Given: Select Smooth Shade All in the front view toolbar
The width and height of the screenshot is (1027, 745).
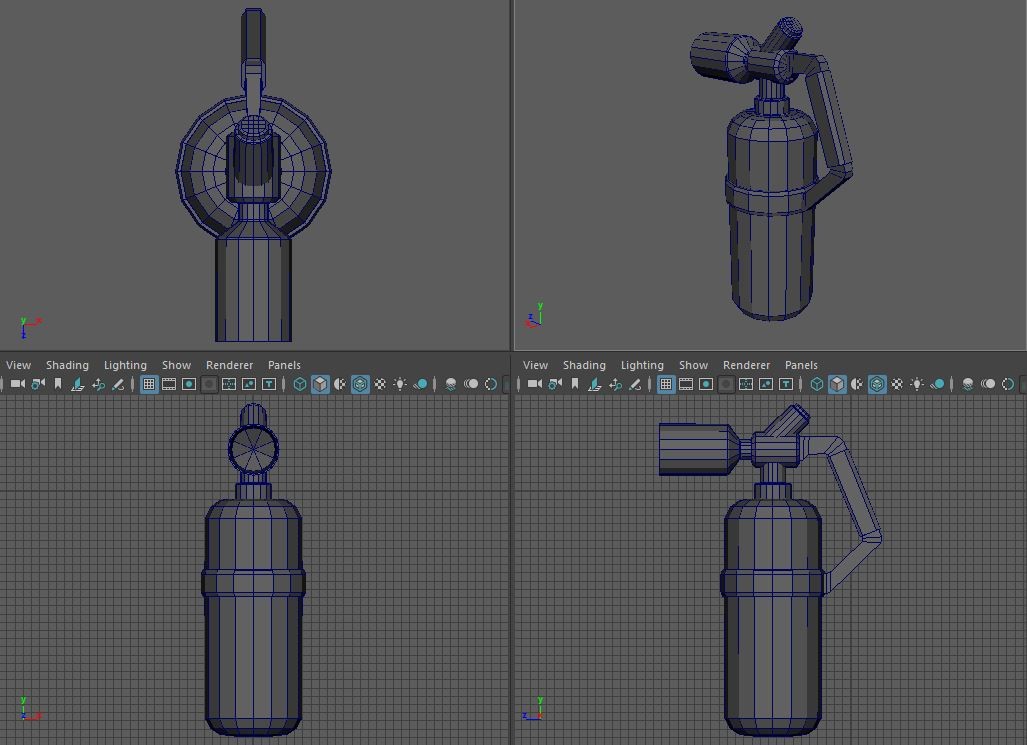Looking at the screenshot, I should pos(320,384).
